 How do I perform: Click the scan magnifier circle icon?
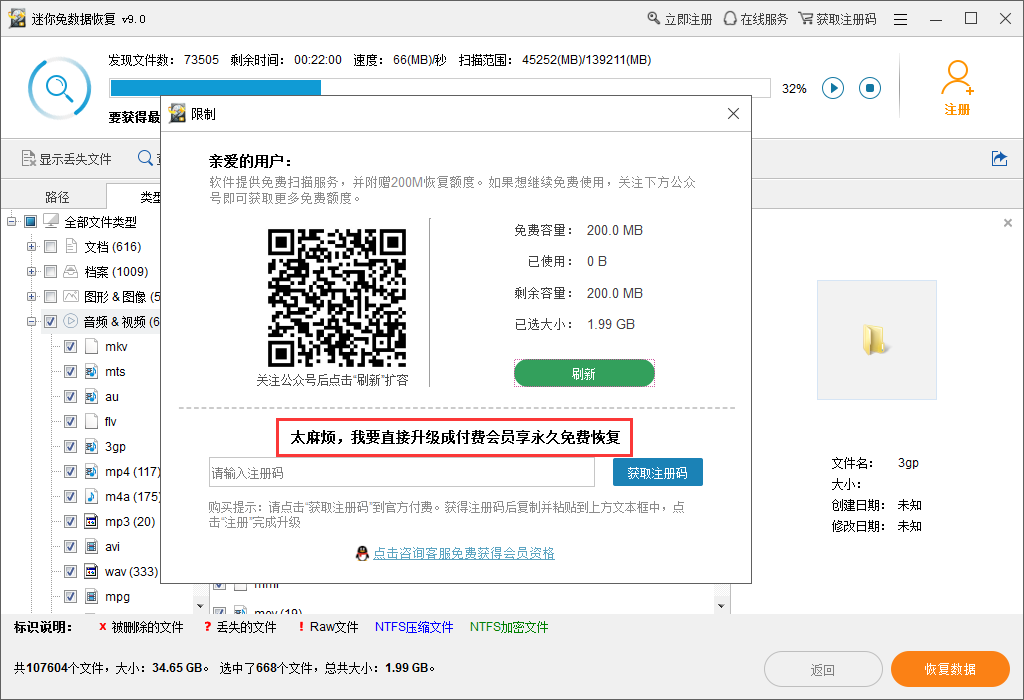click(x=59, y=88)
